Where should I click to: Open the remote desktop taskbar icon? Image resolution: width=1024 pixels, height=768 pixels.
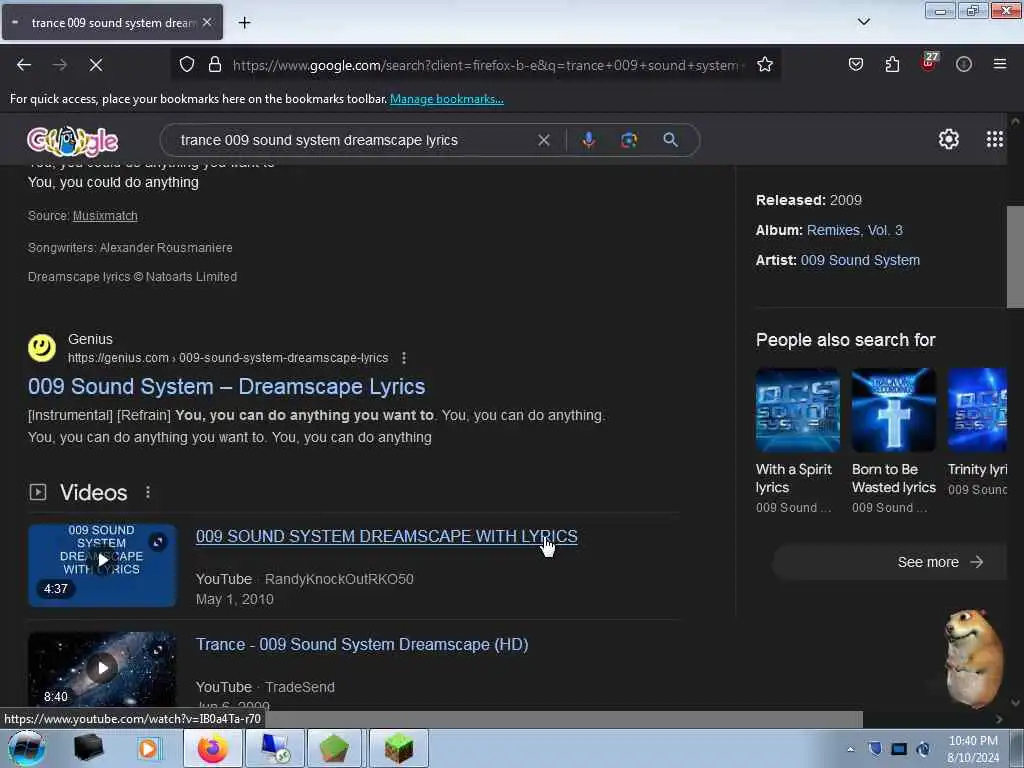[x=275, y=748]
